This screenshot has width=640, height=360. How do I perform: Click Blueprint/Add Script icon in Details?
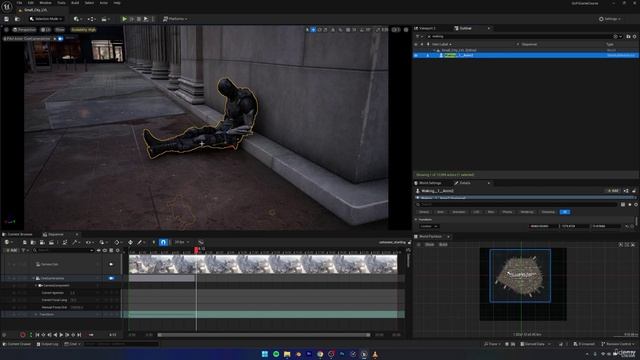tap(626, 191)
